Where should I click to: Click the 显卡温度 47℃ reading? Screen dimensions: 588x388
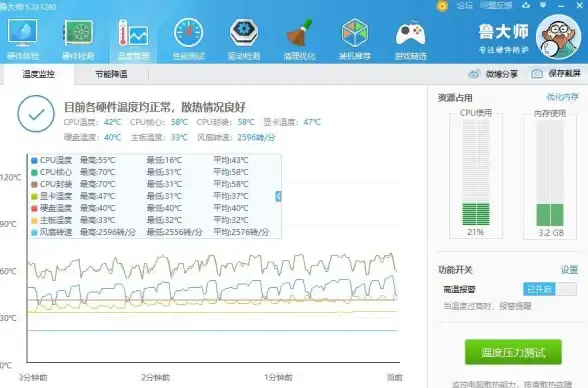coord(292,122)
